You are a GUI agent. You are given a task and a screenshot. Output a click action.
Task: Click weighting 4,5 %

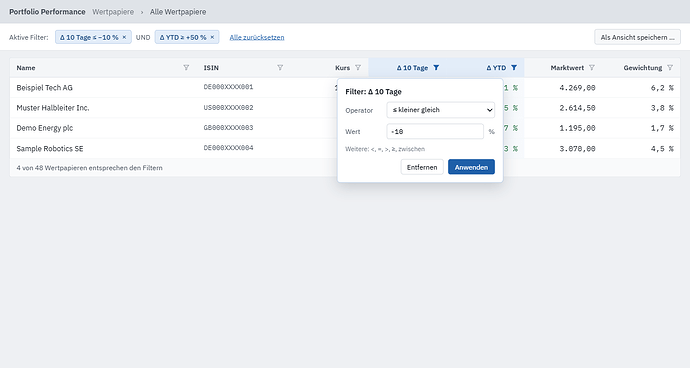pos(662,149)
